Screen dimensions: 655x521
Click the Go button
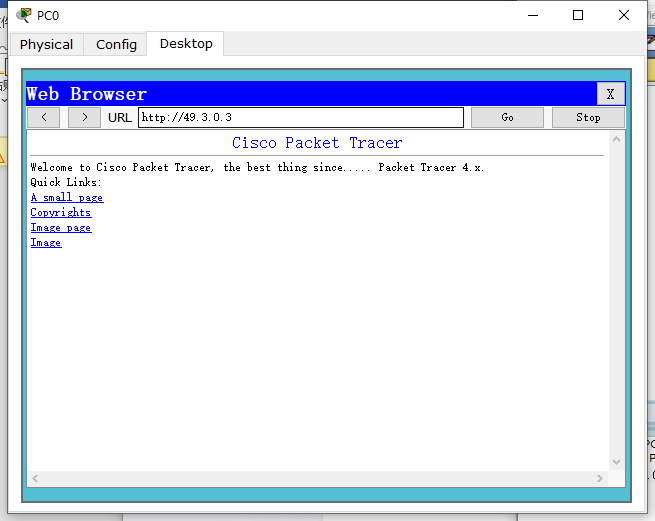coord(507,117)
